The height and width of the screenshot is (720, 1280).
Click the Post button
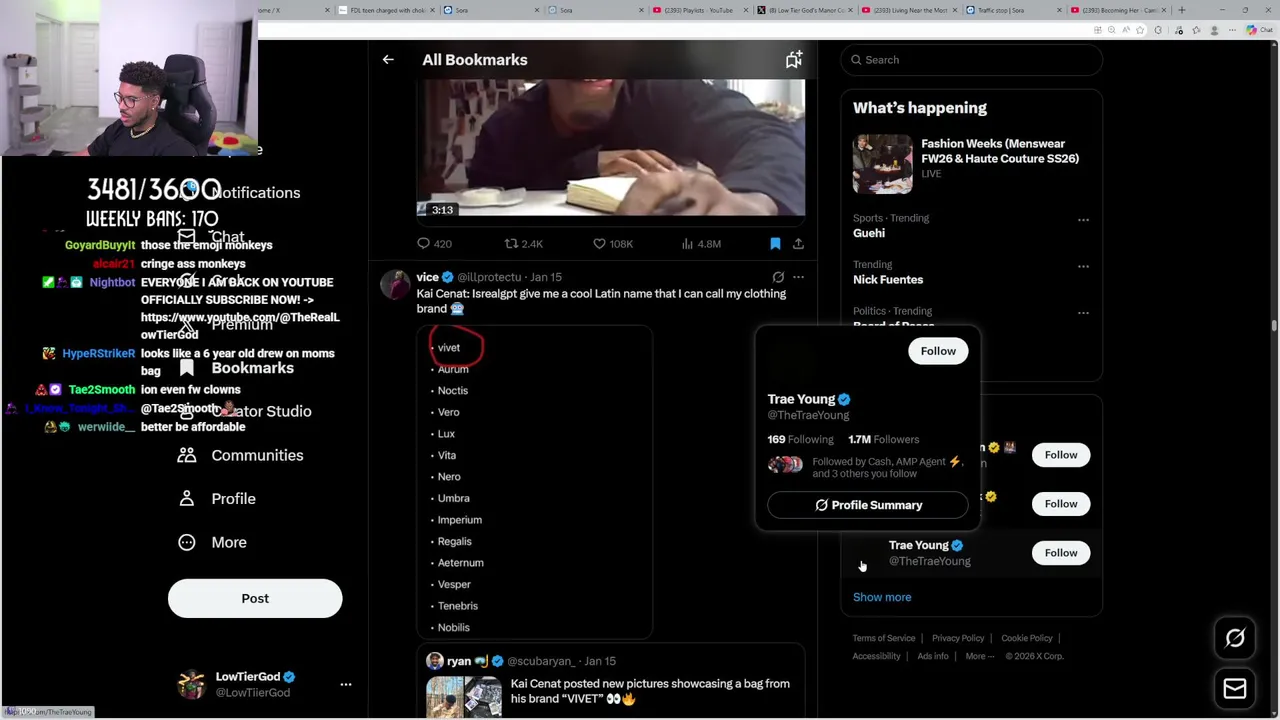coord(255,598)
